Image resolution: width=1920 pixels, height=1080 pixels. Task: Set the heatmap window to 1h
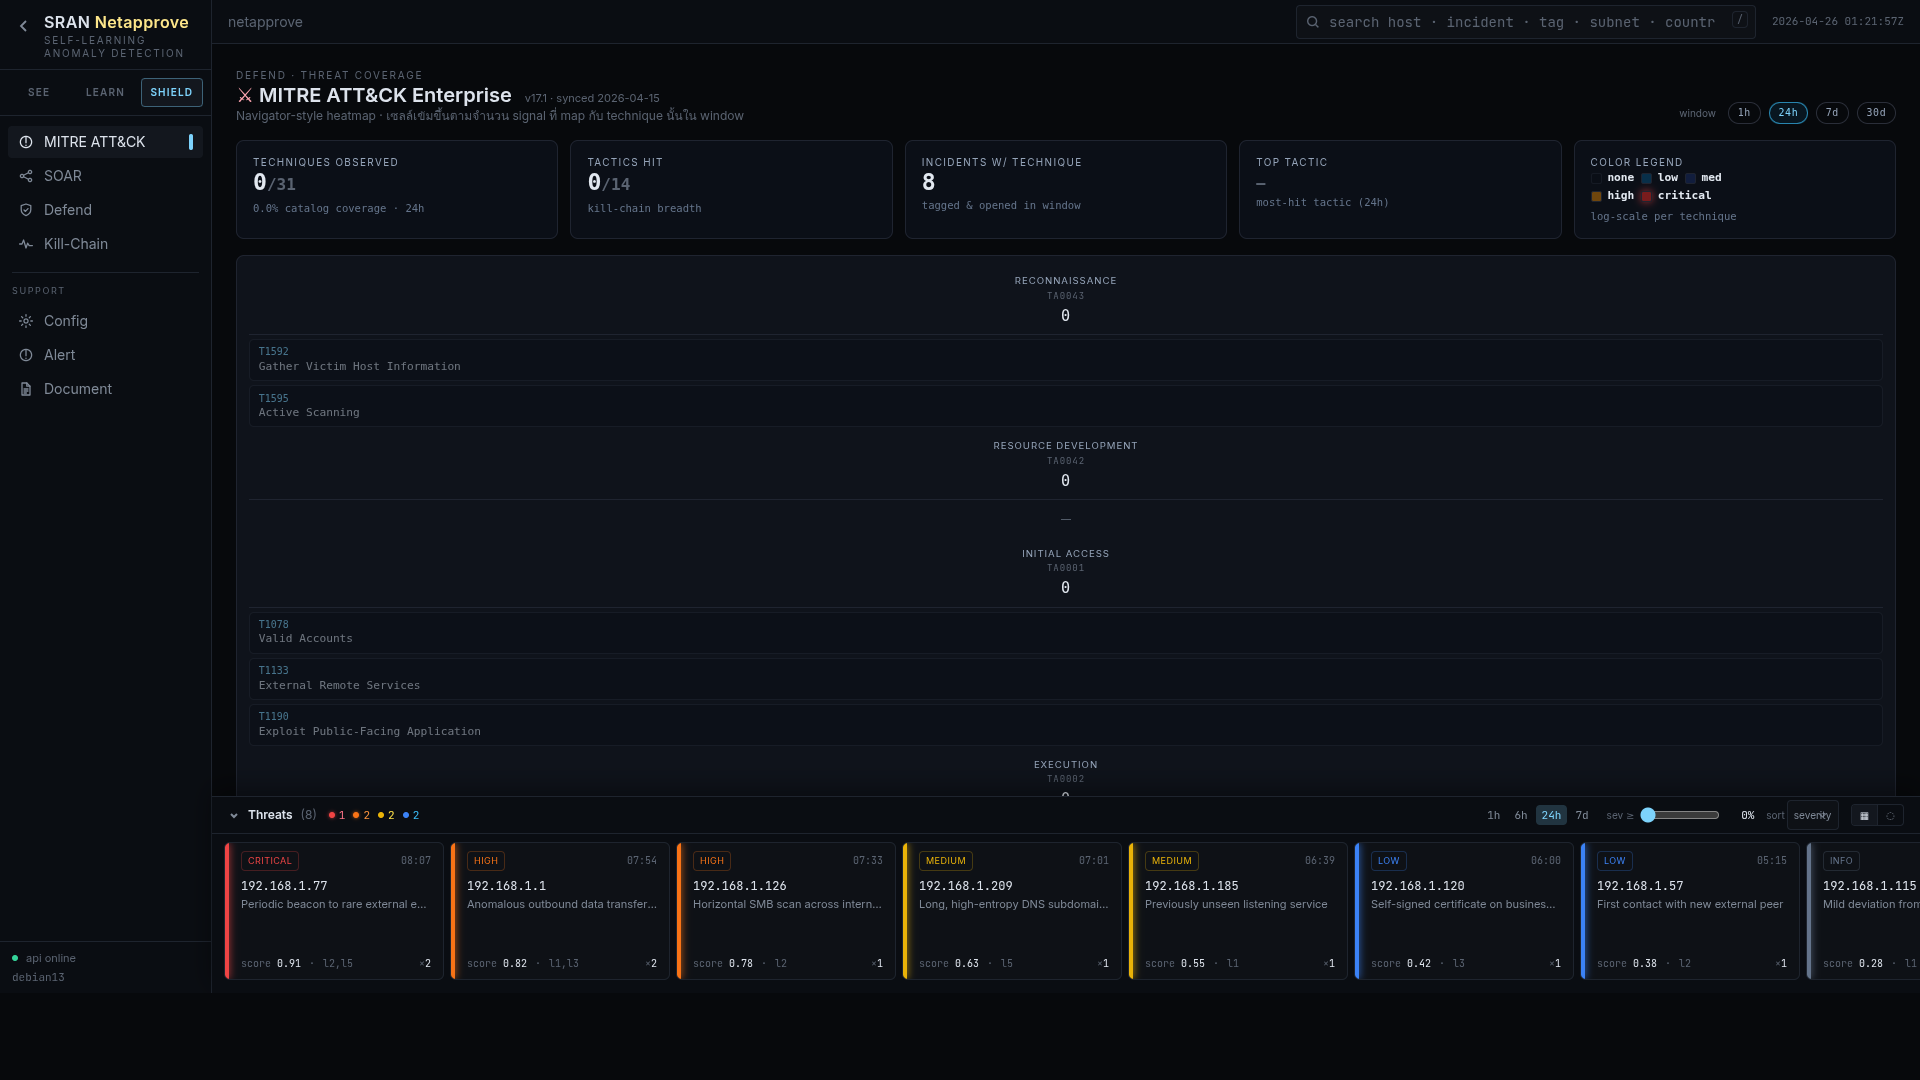(1743, 113)
